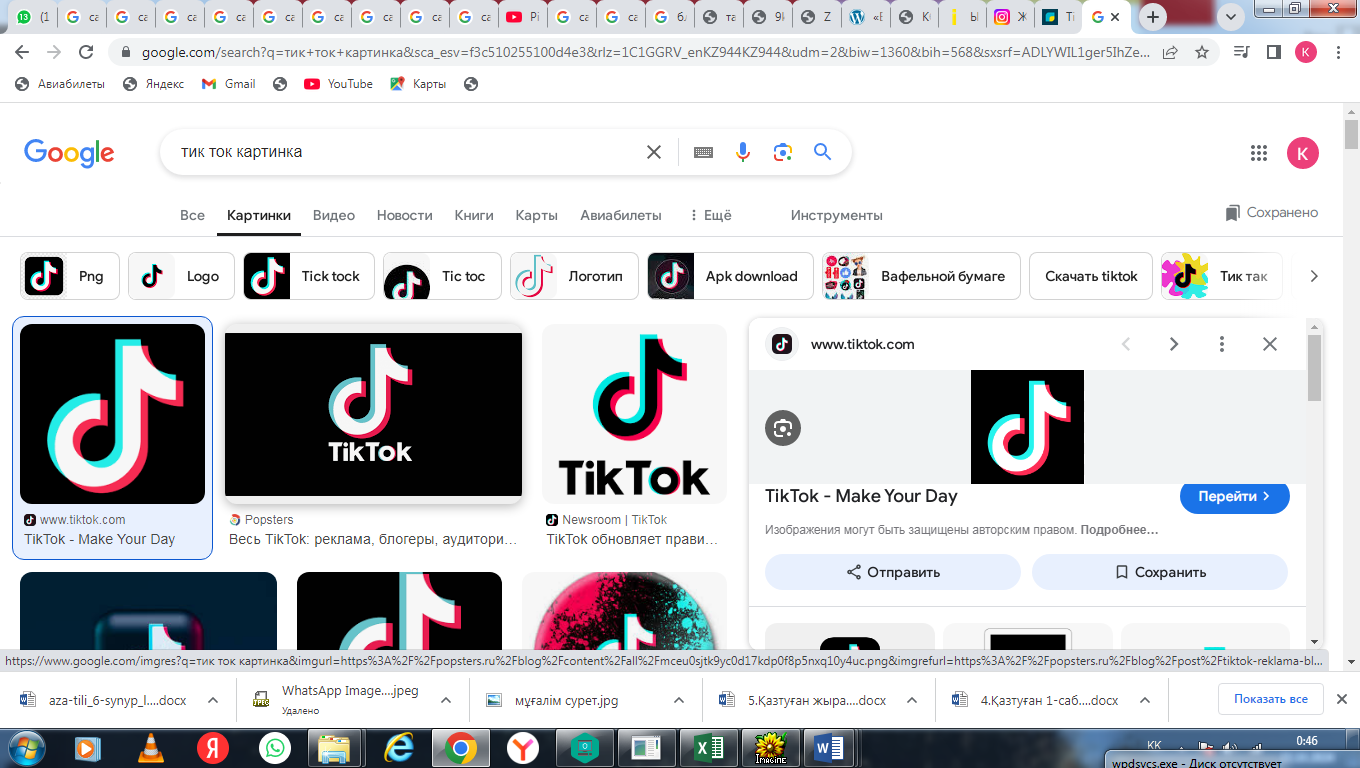Show more suggestion chips with the right arrow
1360x768 pixels.
(x=1314, y=276)
